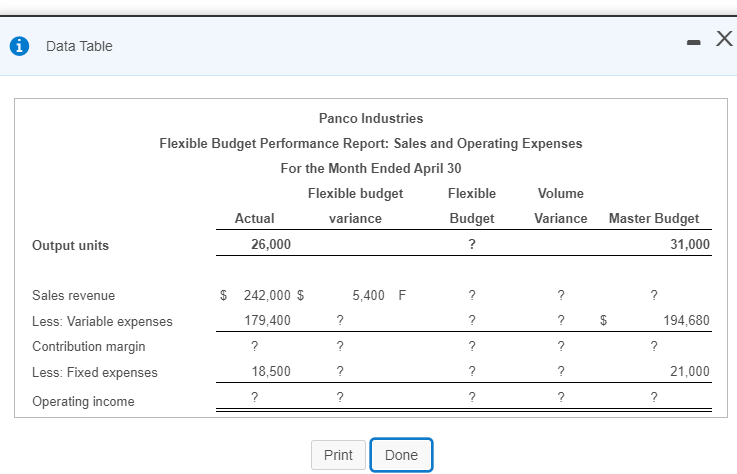737x474 pixels.
Task: Click master budget fixed expenses 21,000
Action: [x=690, y=371]
